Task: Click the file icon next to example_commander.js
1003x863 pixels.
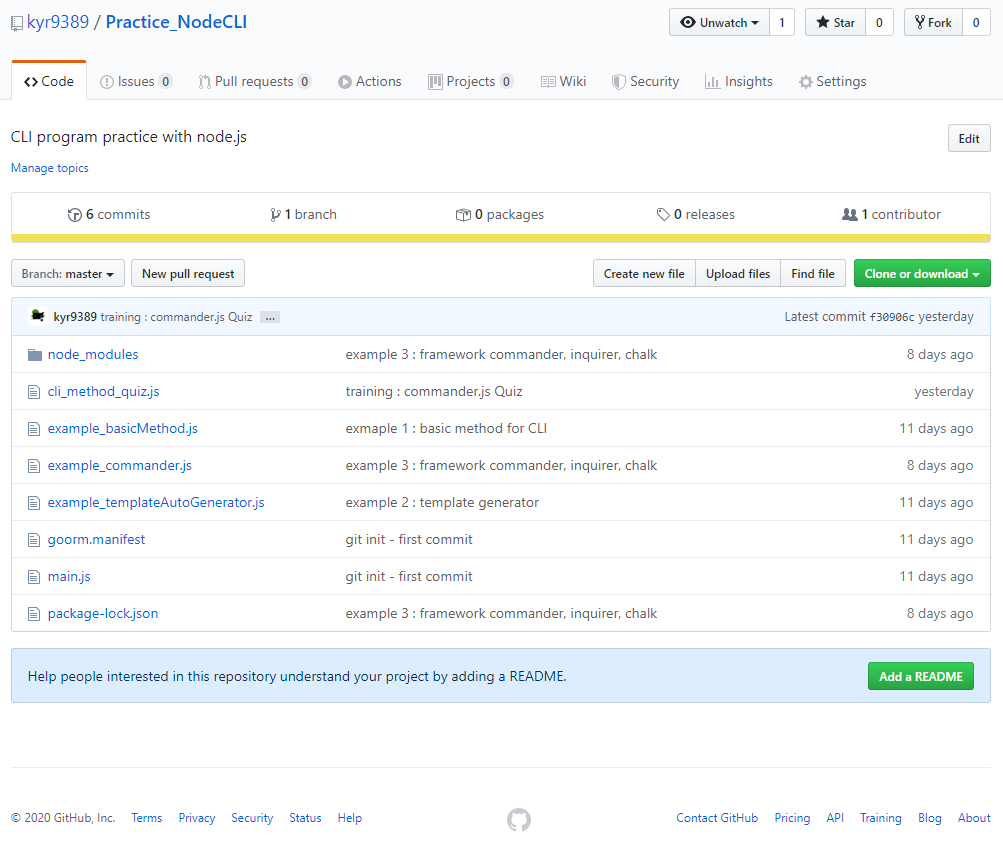Action: [34, 466]
